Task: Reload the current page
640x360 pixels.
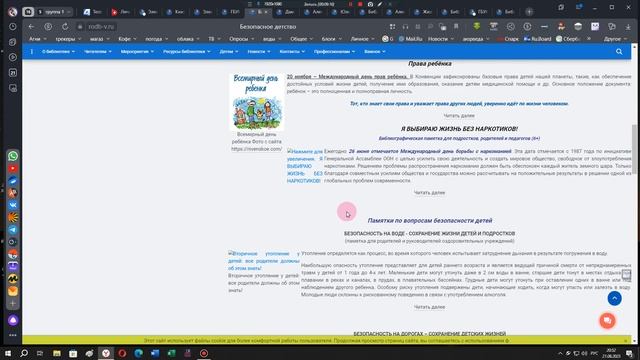Action: pos(65,27)
